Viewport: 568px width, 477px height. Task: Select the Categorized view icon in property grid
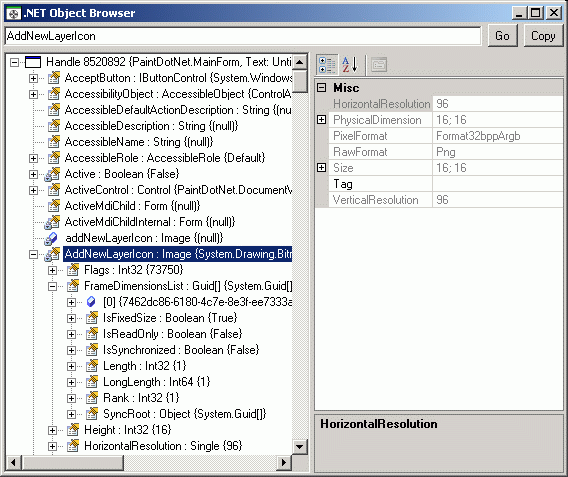click(327, 65)
